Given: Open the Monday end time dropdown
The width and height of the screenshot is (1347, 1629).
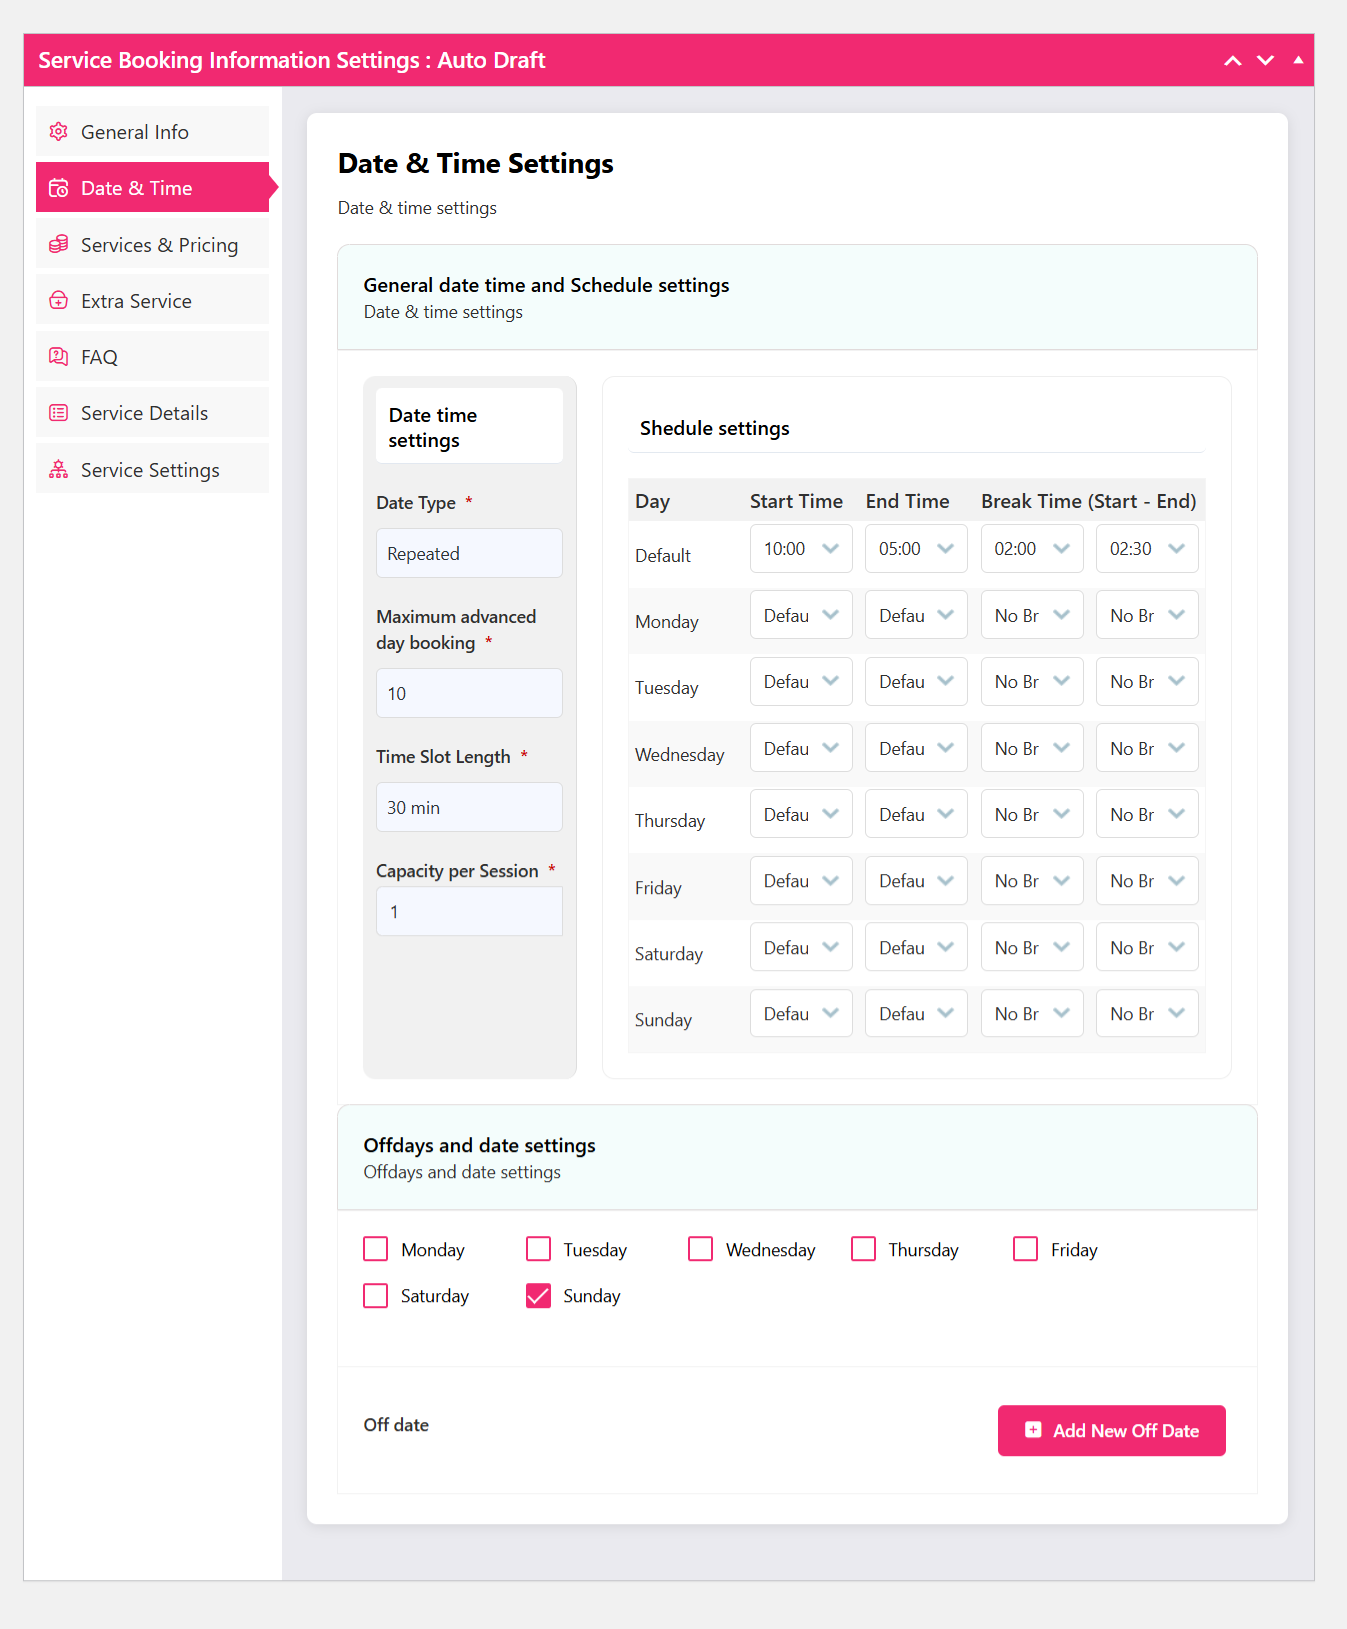Looking at the screenshot, I should click(x=915, y=616).
